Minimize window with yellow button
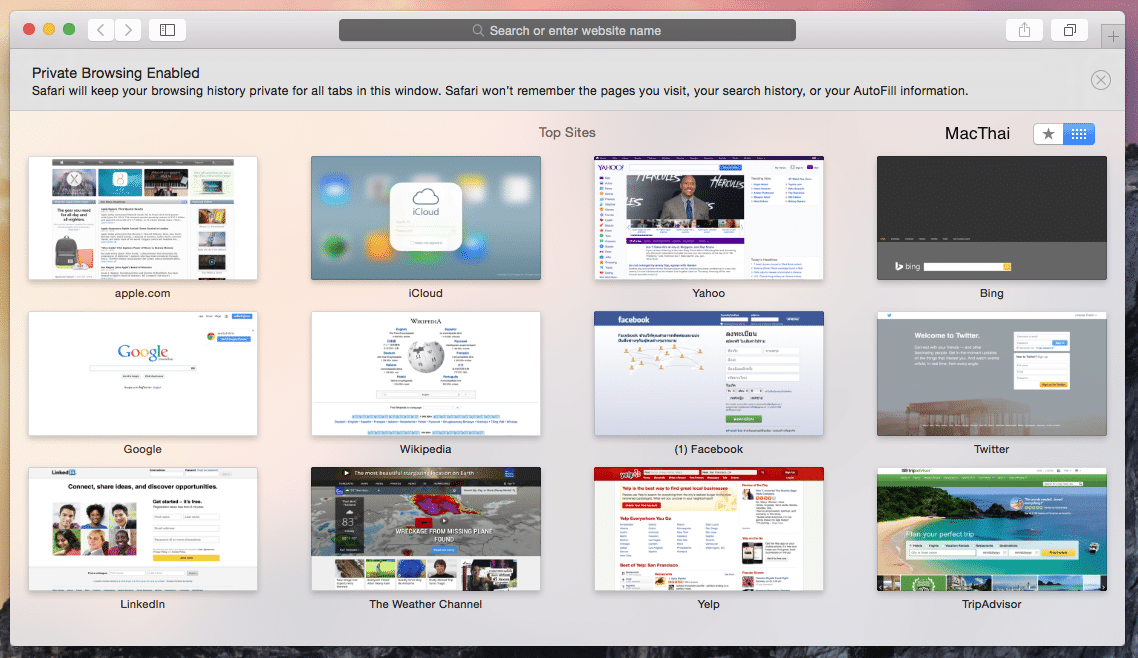Image resolution: width=1138 pixels, height=658 pixels. click(49, 29)
